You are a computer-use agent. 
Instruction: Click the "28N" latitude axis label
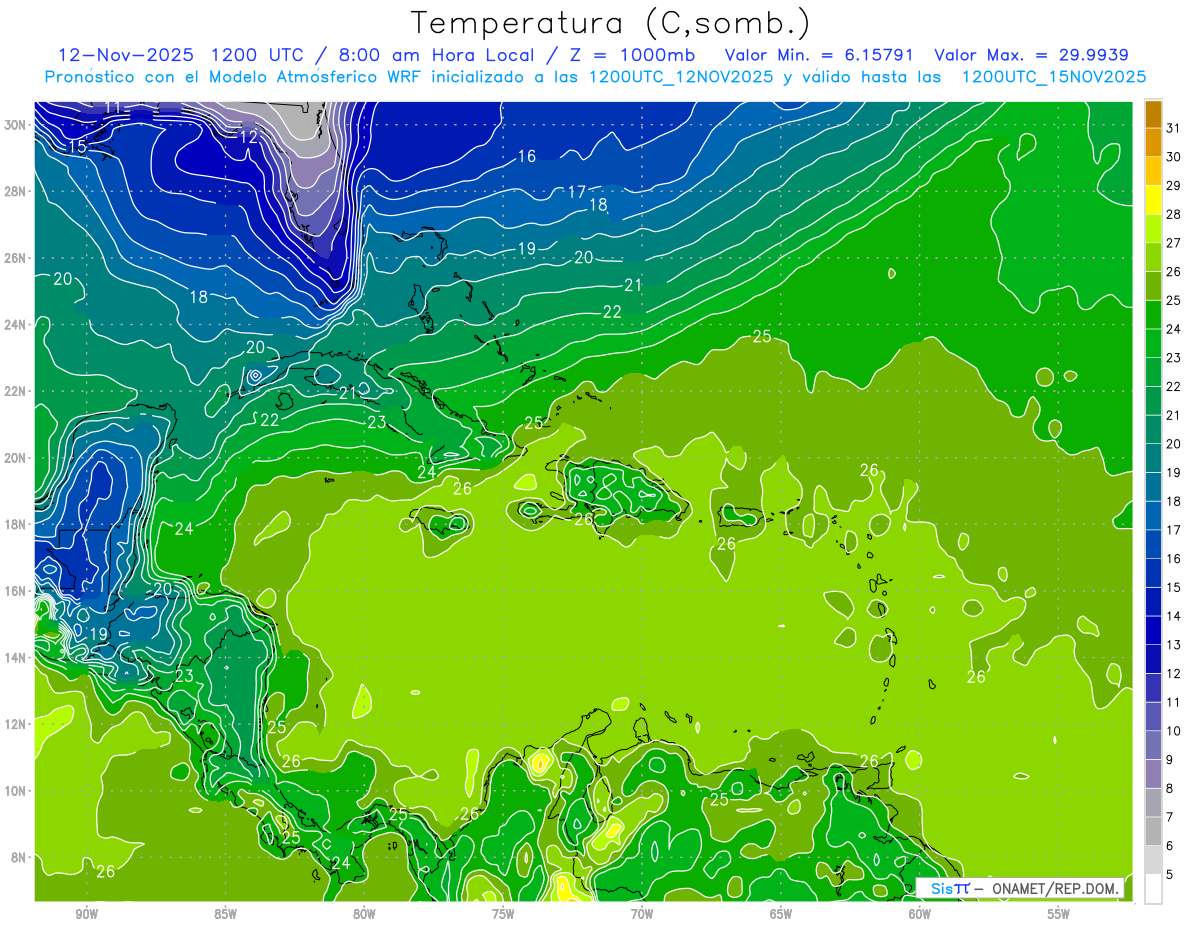point(15,191)
